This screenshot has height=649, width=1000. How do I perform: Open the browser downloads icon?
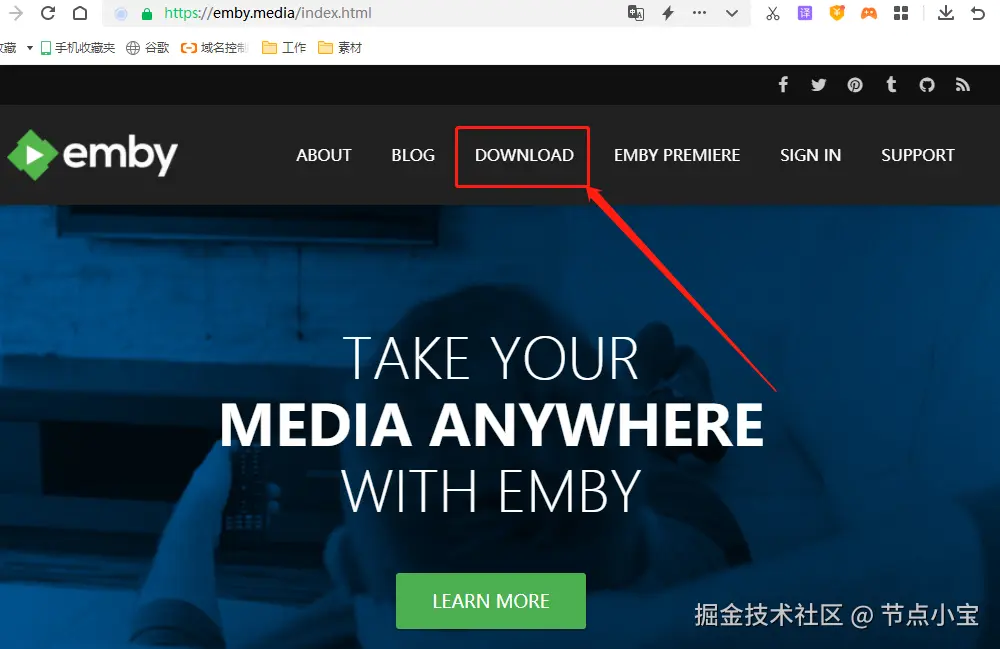click(946, 13)
